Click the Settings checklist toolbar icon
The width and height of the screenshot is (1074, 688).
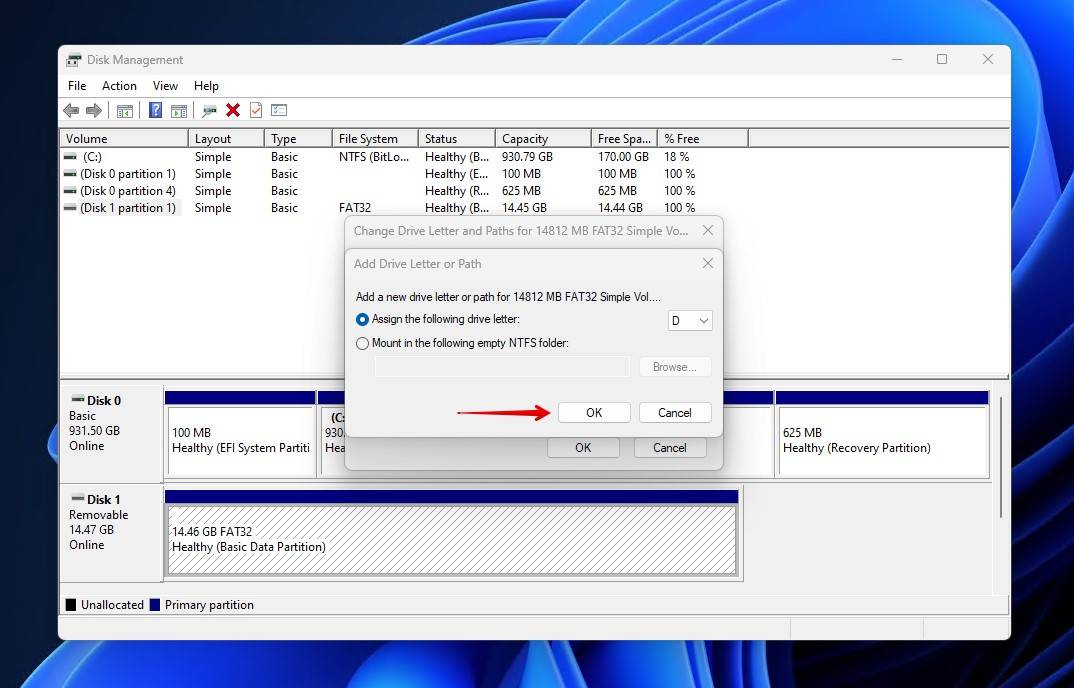279,110
